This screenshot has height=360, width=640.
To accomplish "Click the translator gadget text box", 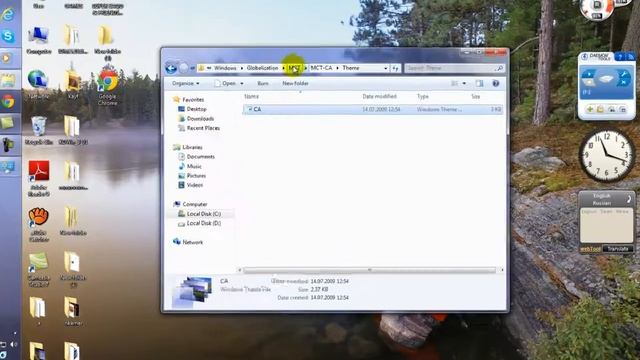I will [x=607, y=225].
